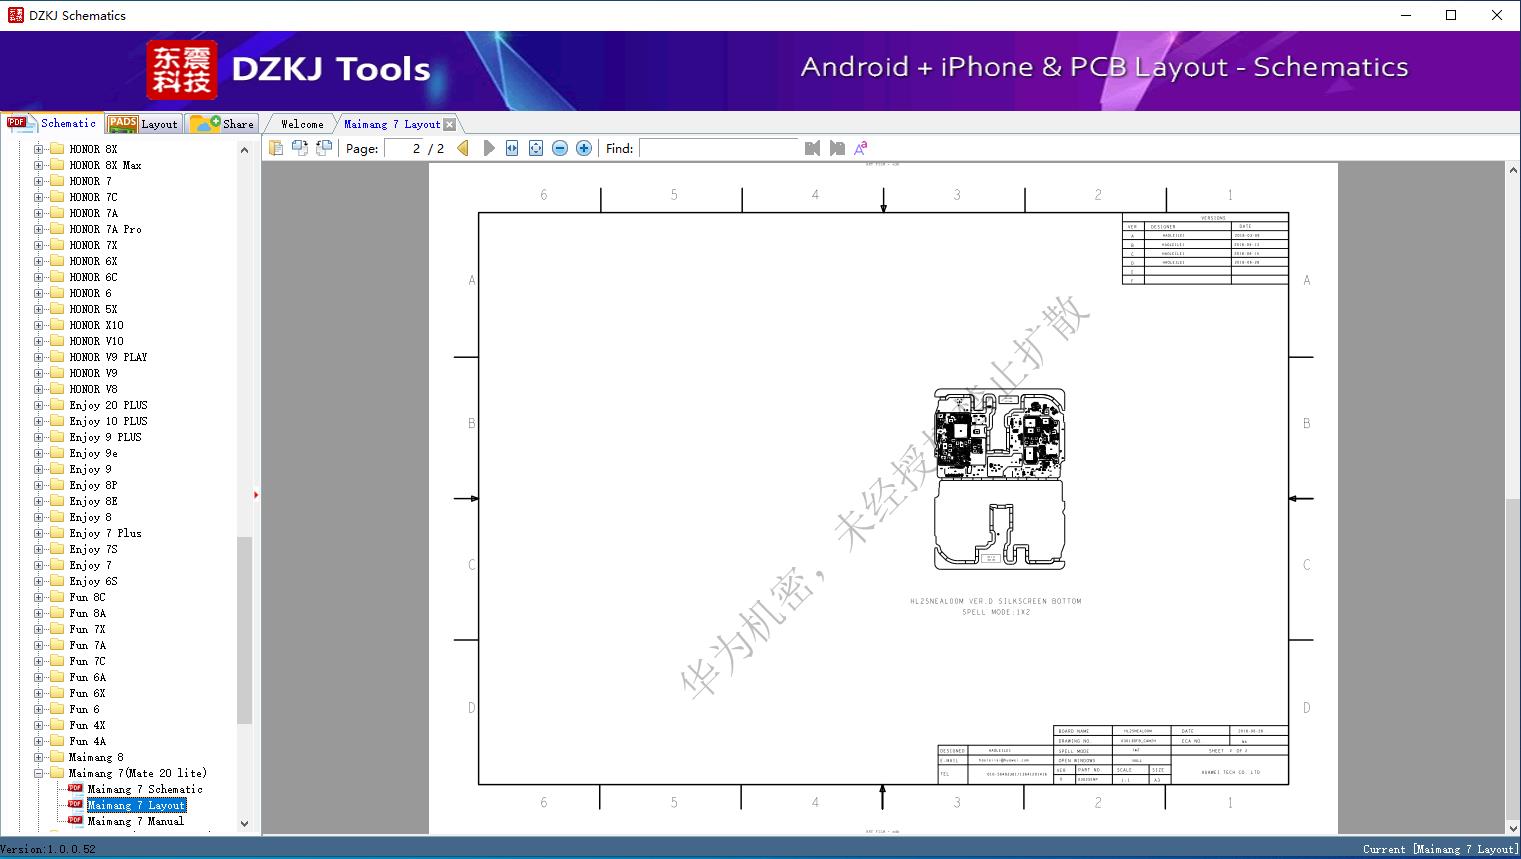
Task: Expand the HONOR X10 folder
Action: tap(38, 325)
